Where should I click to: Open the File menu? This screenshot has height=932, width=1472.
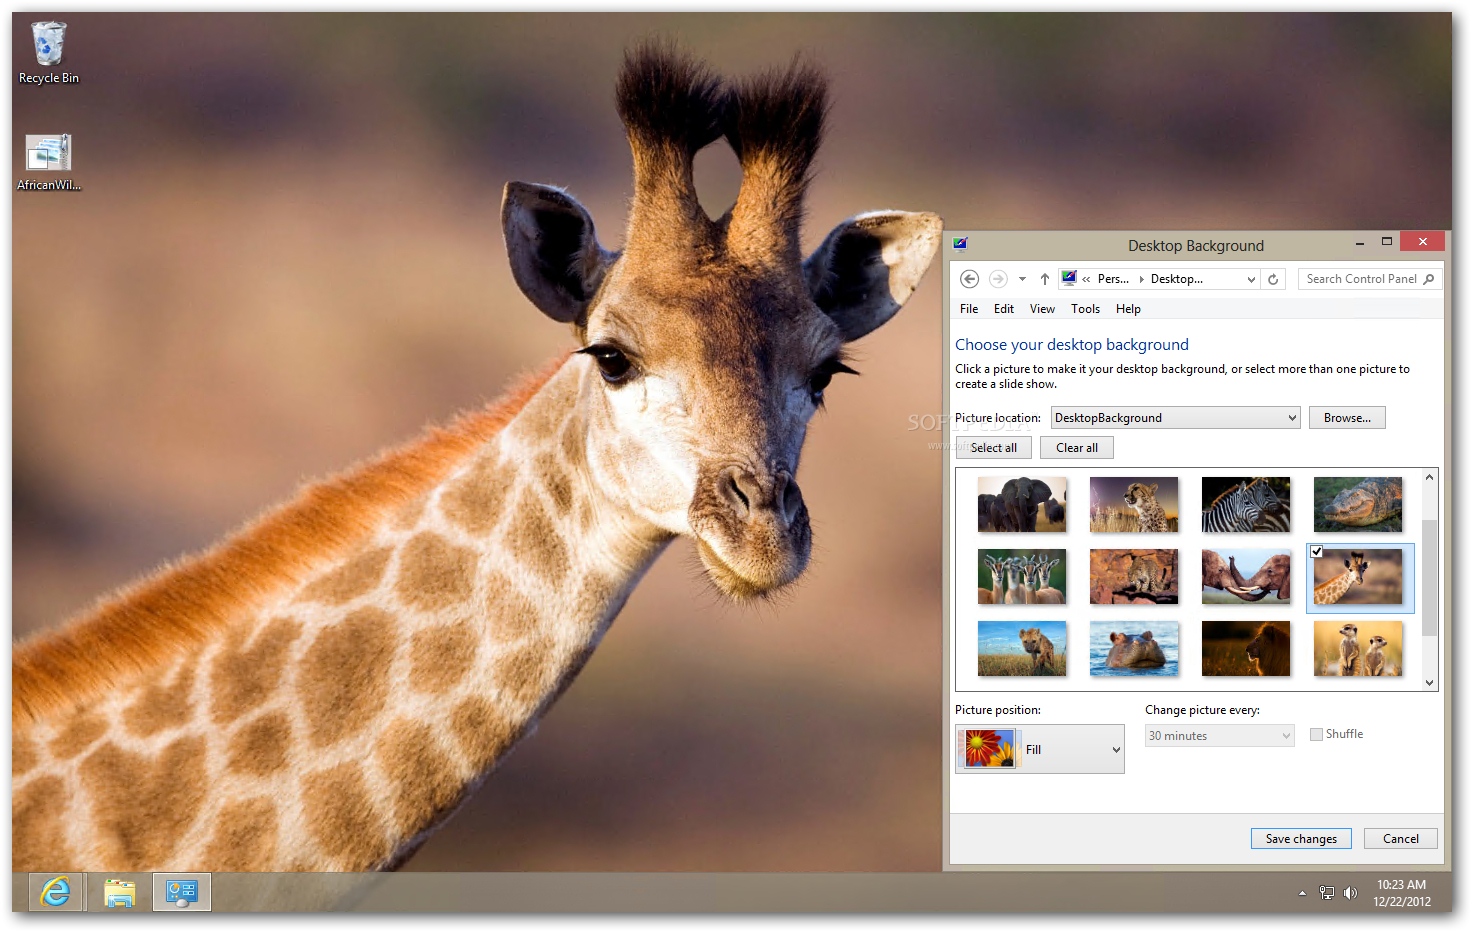click(x=969, y=309)
